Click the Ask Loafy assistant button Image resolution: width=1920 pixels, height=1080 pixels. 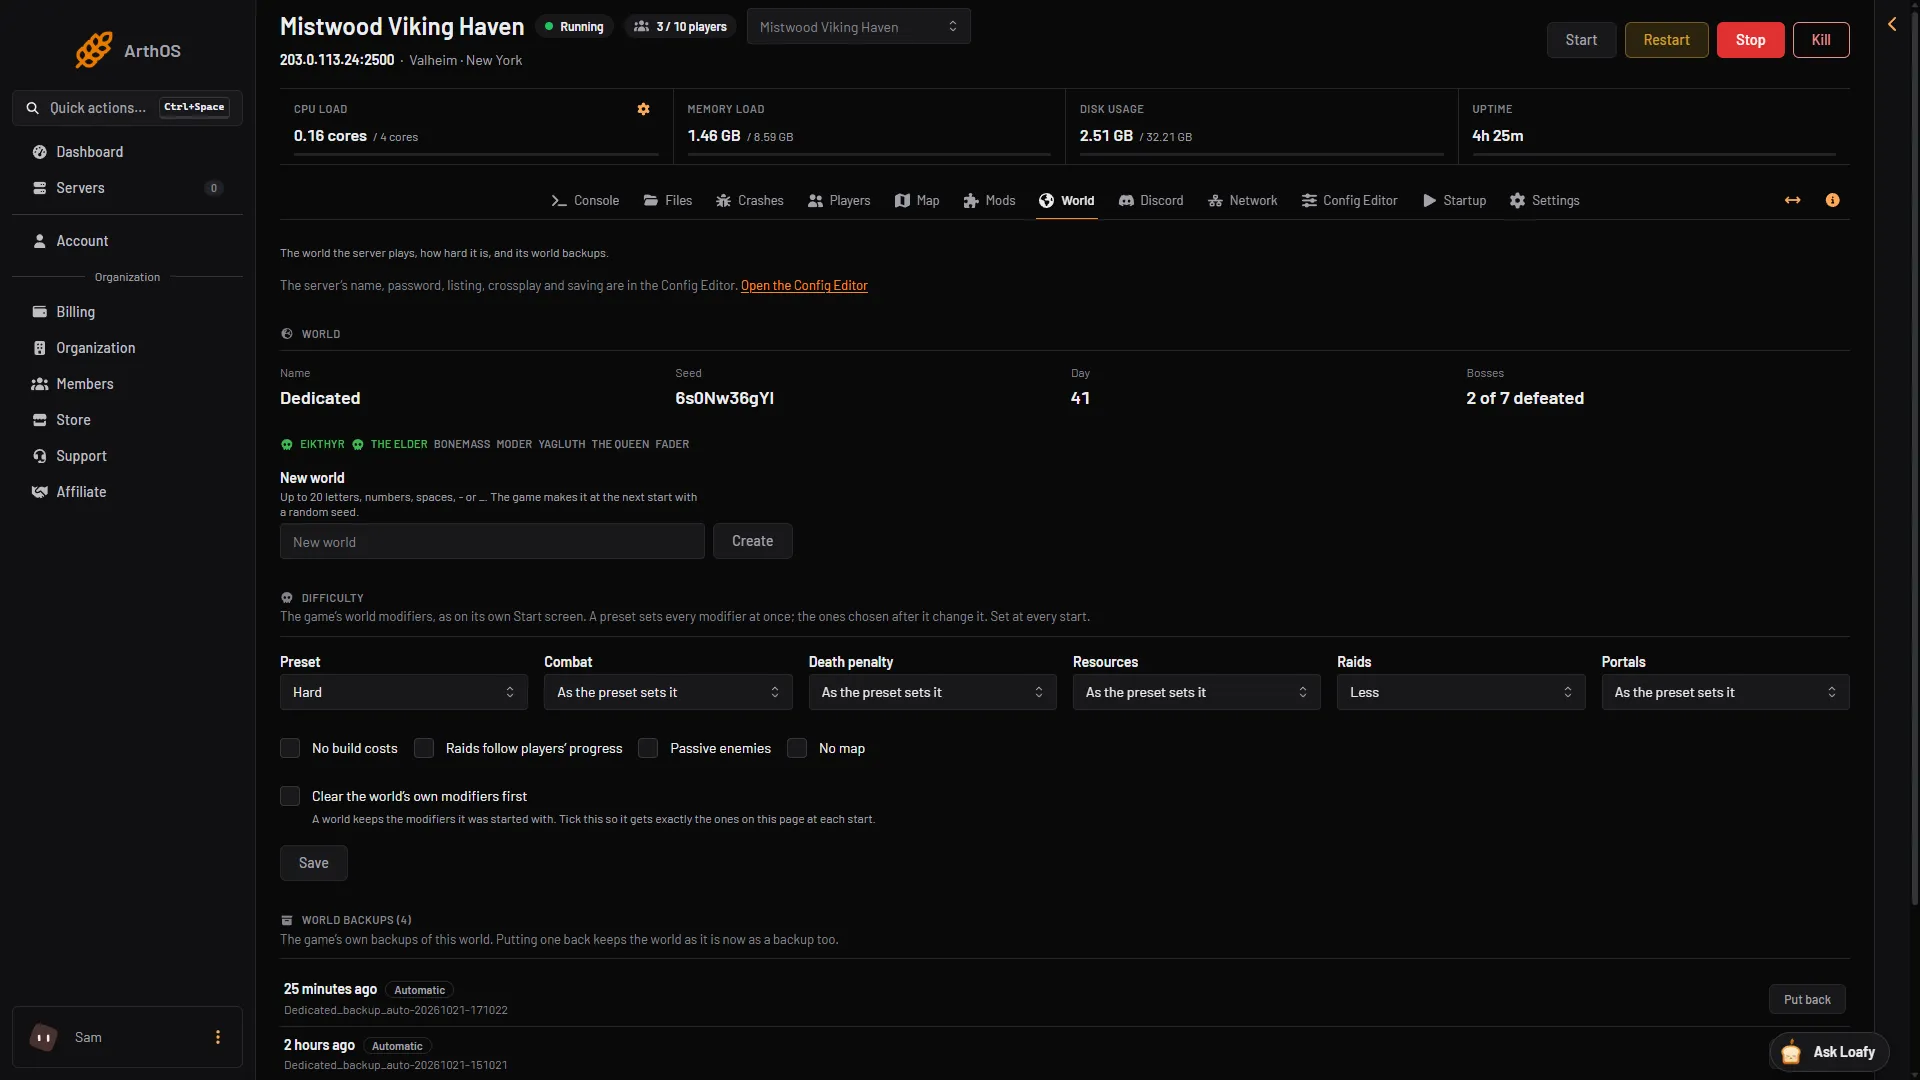point(1829,1052)
